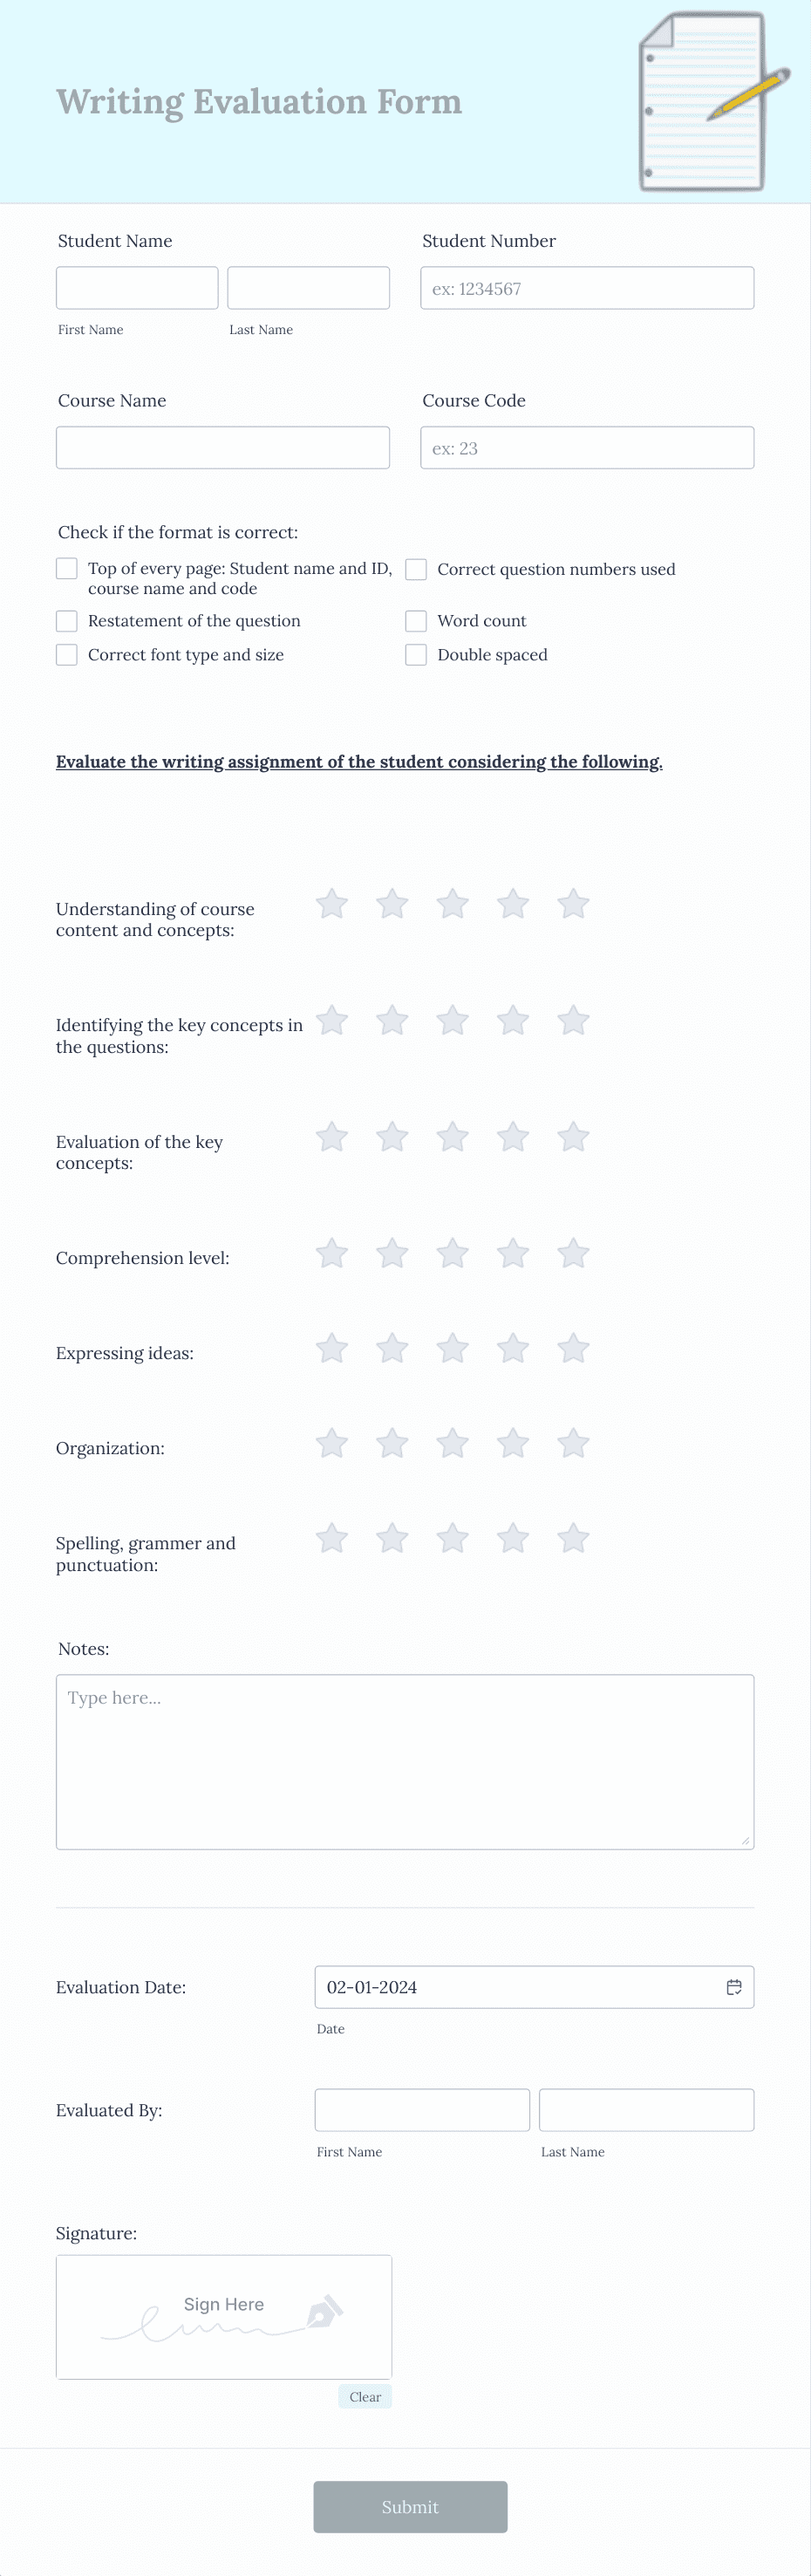Rate Understanding of course content five stars
The height and width of the screenshot is (2576, 811).
(x=573, y=903)
